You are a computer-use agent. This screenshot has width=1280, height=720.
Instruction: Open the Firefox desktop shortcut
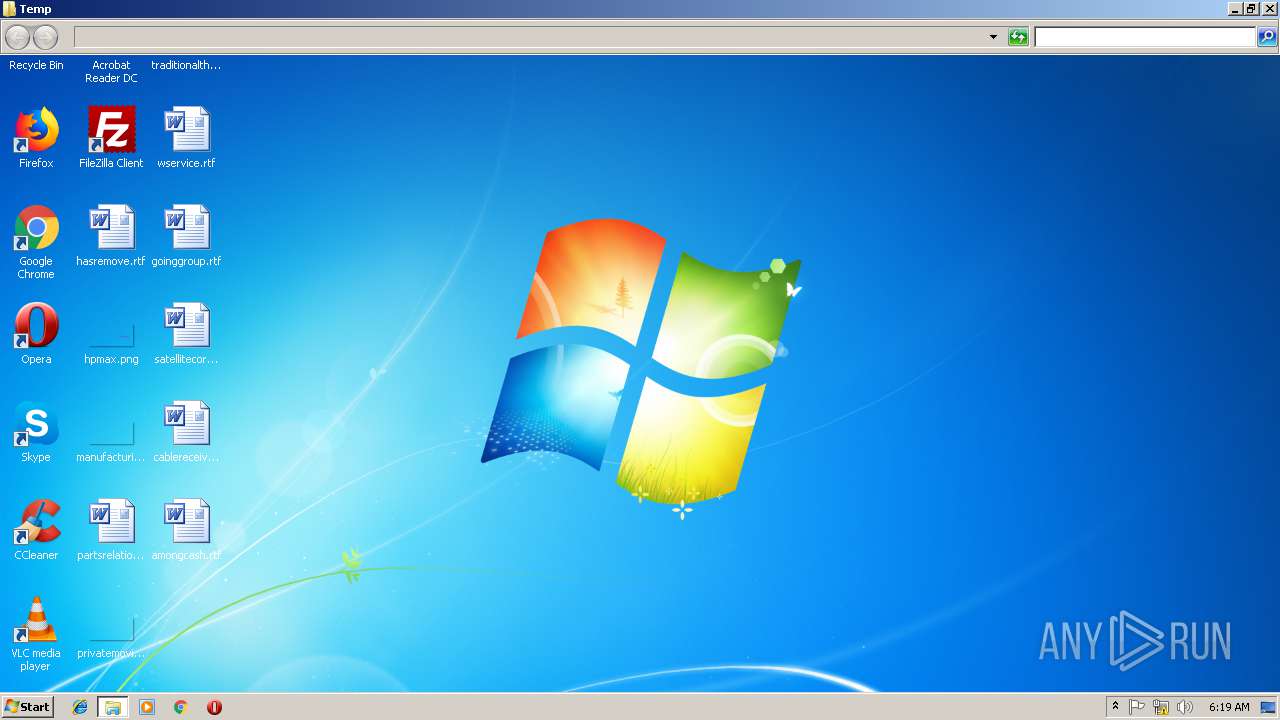coord(36,130)
